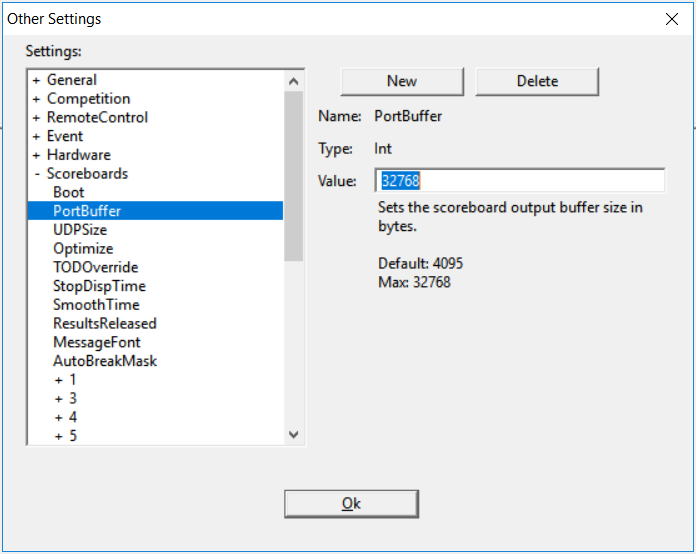696x554 pixels.
Task: Select the Event tree item
Action: click(x=65, y=136)
